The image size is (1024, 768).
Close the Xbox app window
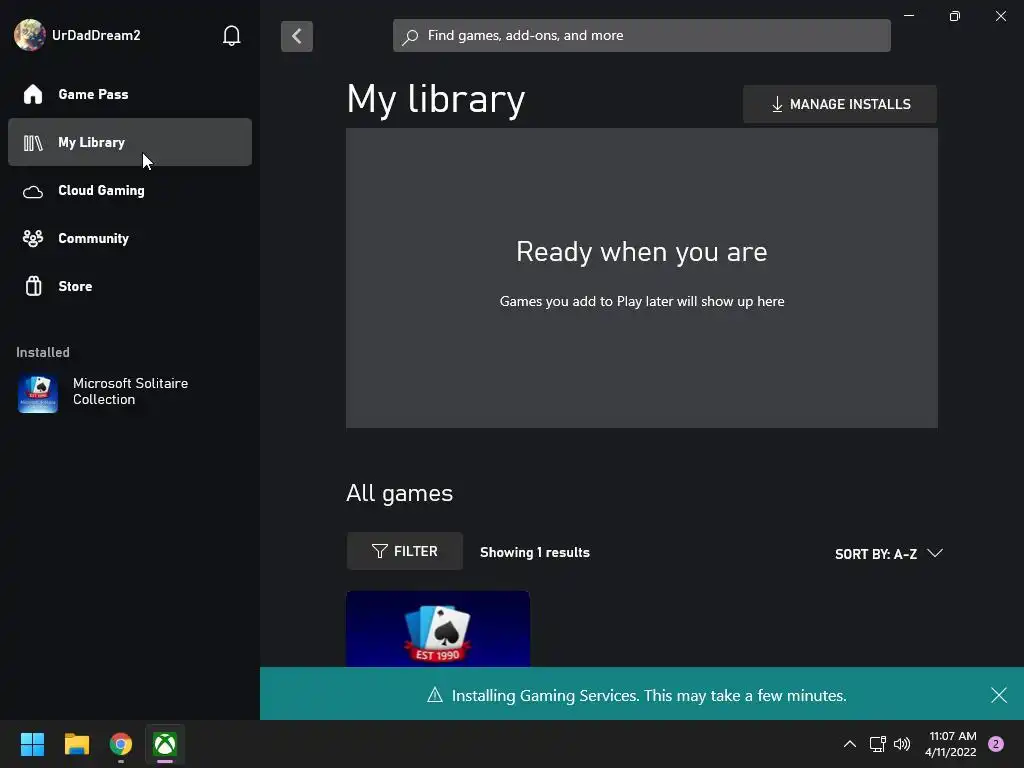(1000, 16)
